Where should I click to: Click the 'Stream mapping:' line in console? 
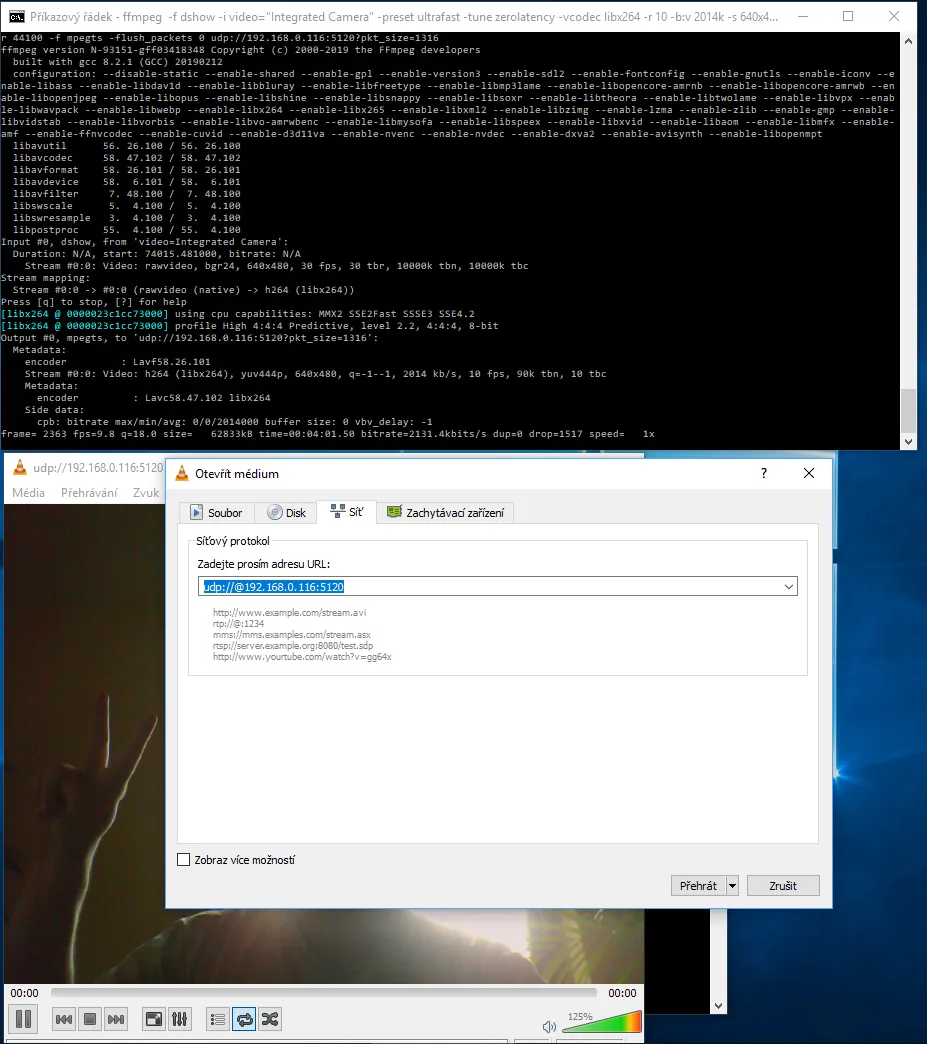click(45, 278)
